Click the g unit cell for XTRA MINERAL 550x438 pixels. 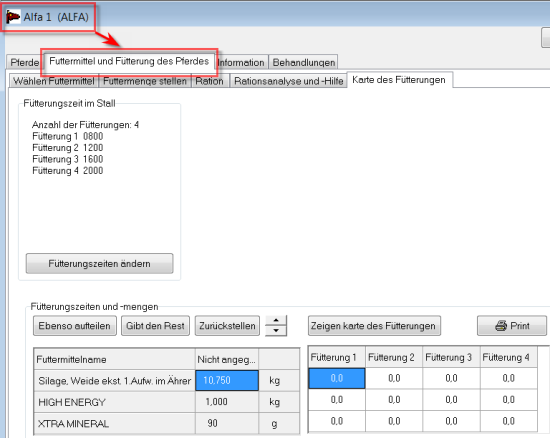(279, 423)
